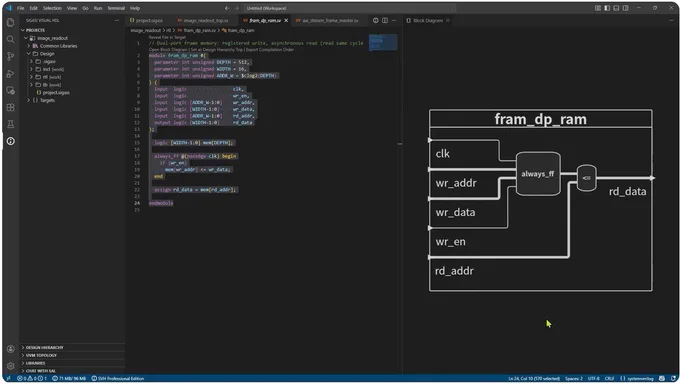Open the Edit menu

(34, 8)
